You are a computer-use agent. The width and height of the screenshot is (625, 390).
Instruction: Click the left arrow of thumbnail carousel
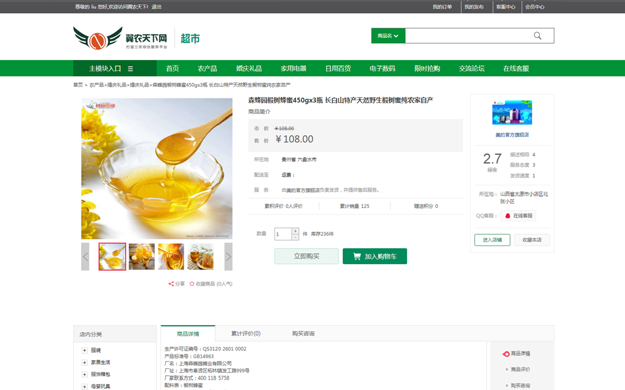click(x=85, y=257)
